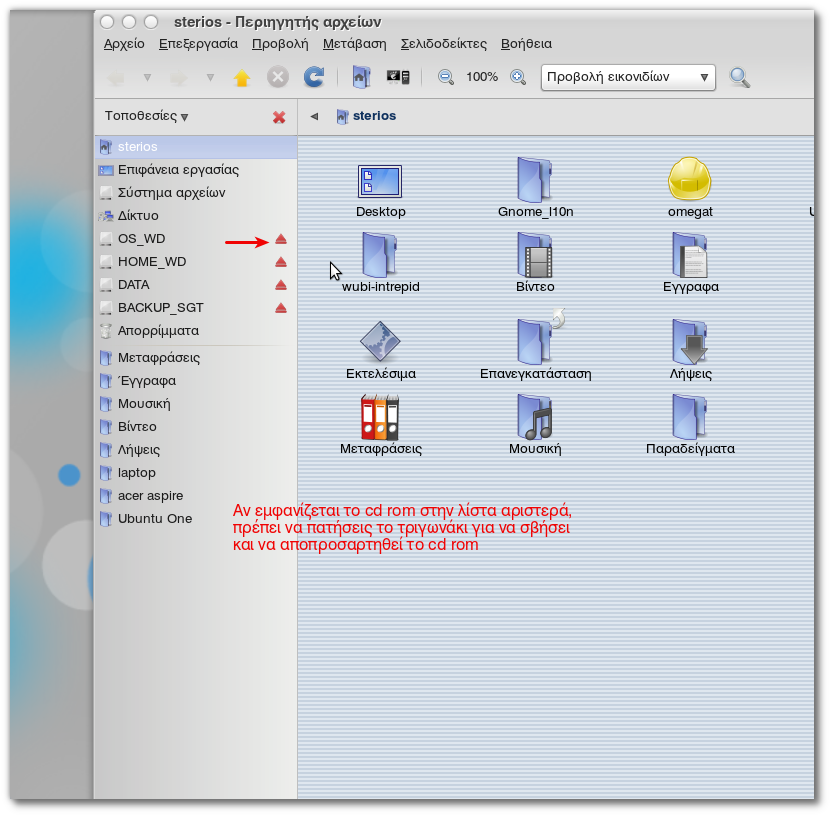Click the Reload button in toolbar

point(313,77)
